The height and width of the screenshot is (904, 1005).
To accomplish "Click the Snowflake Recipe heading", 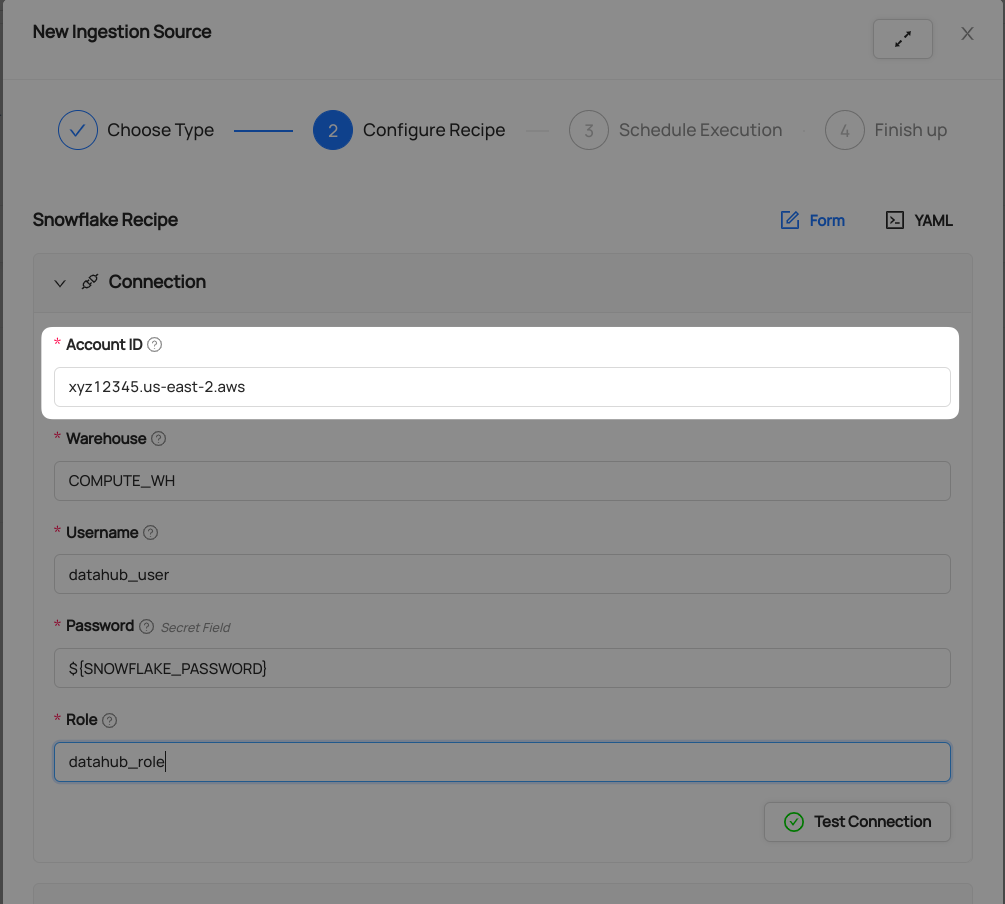I will (105, 220).
